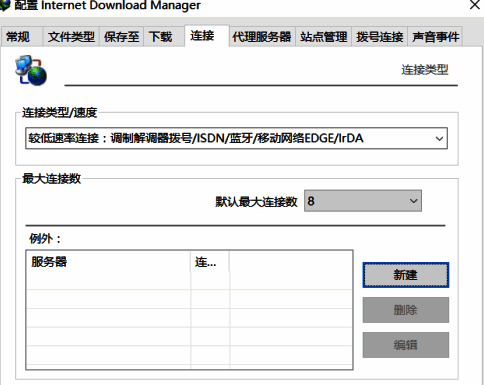The height and width of the screenshot is (385, 484).
Task: Go to the 声音事件 tab
Action: pyautogui.click(x=435, y=36)
